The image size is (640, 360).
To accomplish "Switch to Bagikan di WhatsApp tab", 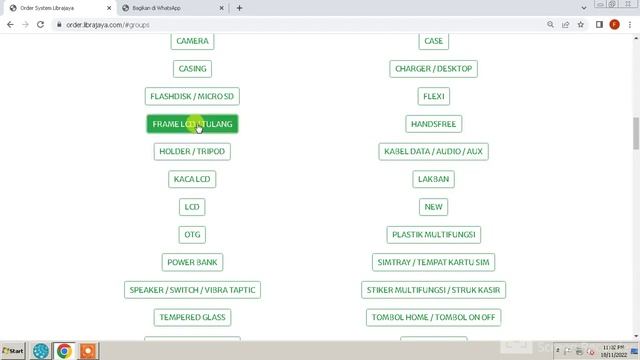I will (x=173, y=8).
